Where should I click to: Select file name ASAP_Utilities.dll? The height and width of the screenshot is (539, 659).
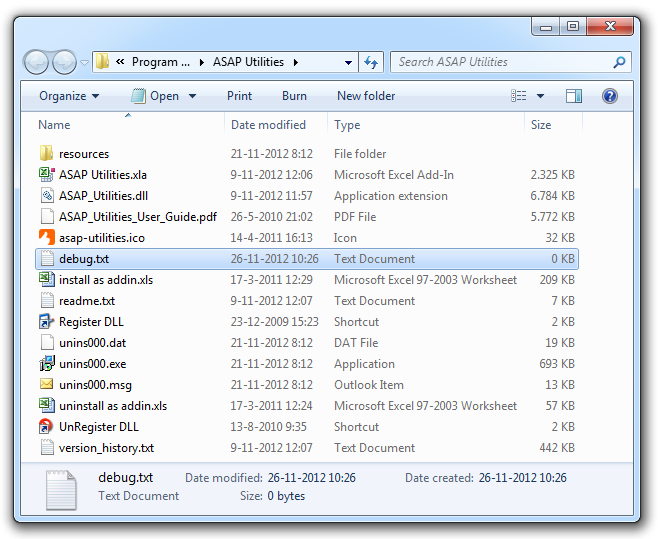pos(103,196)
